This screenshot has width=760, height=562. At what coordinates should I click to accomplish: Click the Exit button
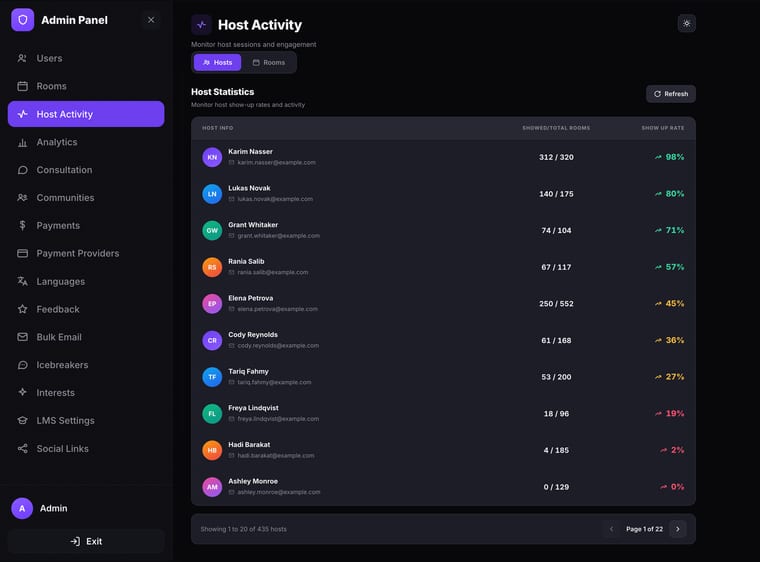[86, 541]
